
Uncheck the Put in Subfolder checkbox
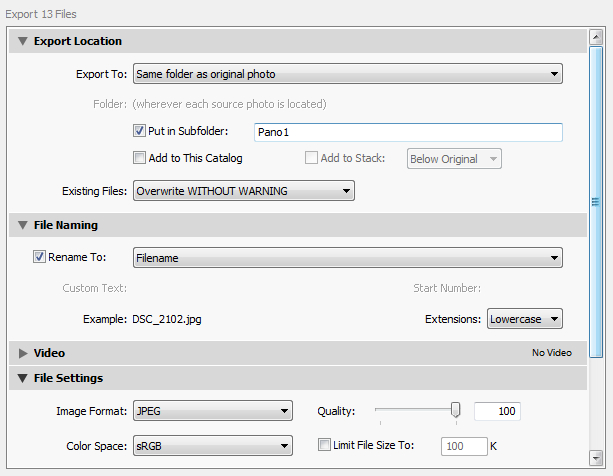(x=139, y=131)
